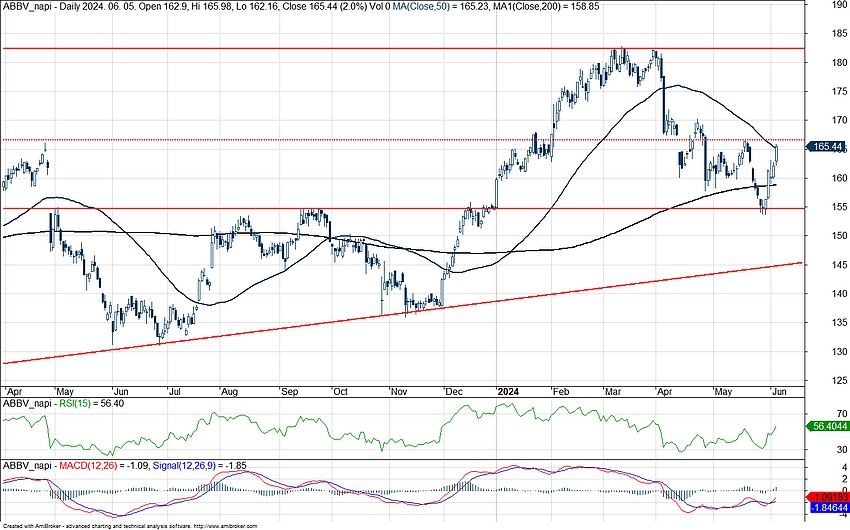
Task: Click the red MACD value tag
Action: pos(826,496)
